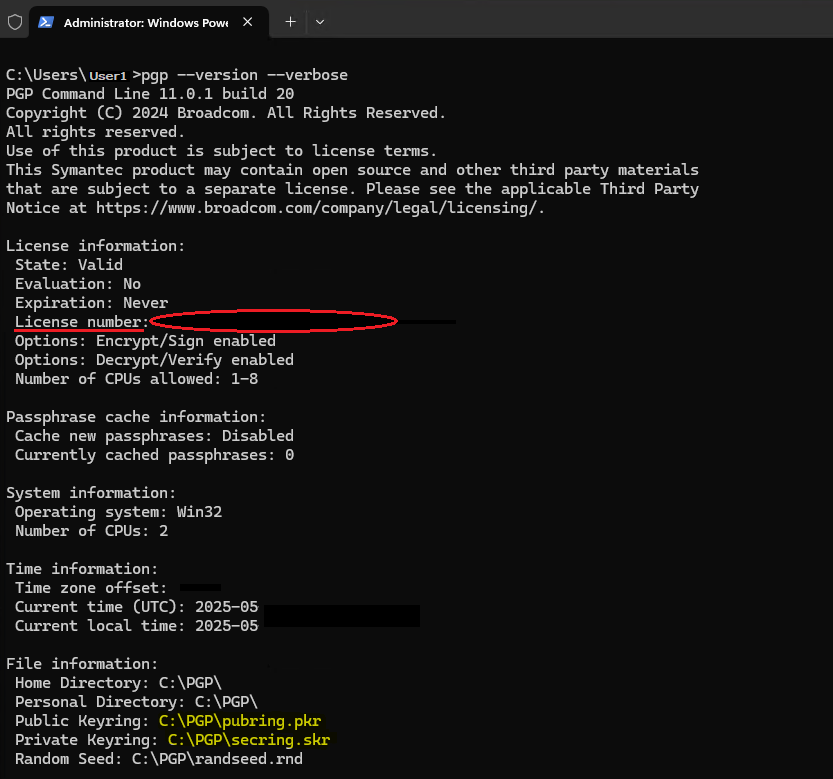
Task: Click the 'Current time (UTC): 2025-05' line
Action: [137, 607]
